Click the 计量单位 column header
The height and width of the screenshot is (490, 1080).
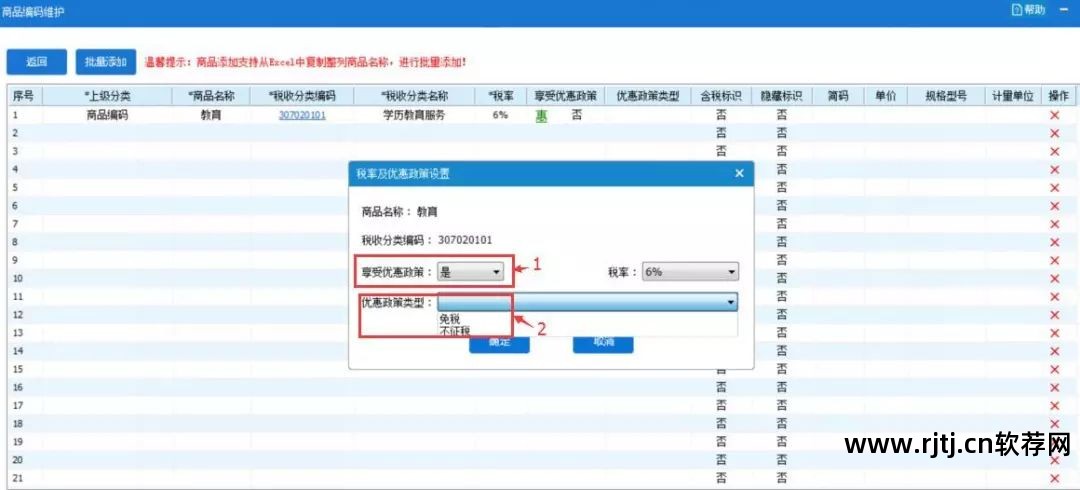coord(1012,96)
